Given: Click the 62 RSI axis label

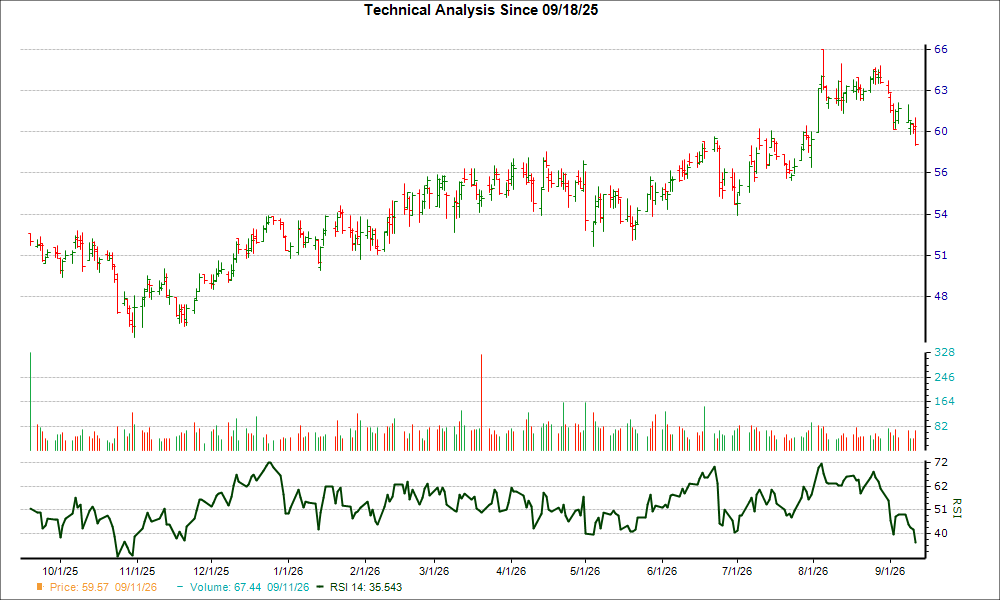Looking at the screenshot, I should 941,487.
